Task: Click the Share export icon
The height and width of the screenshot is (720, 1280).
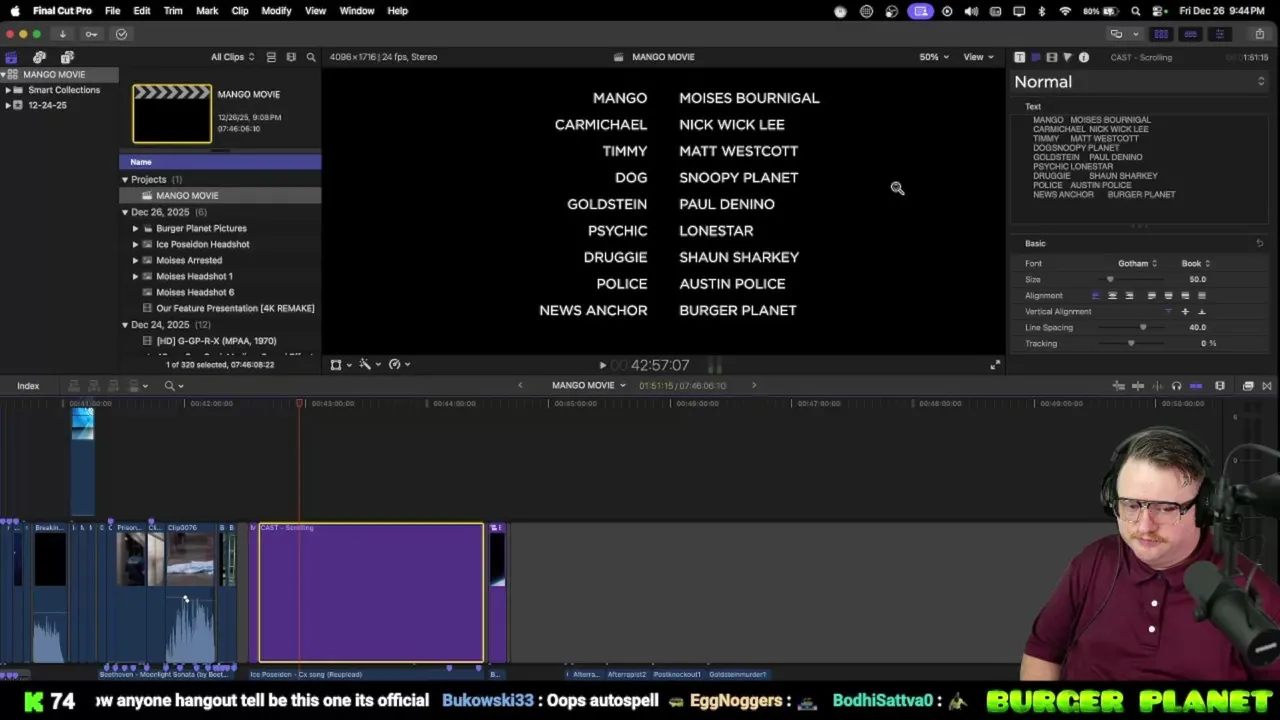Action: [1259, 34]
